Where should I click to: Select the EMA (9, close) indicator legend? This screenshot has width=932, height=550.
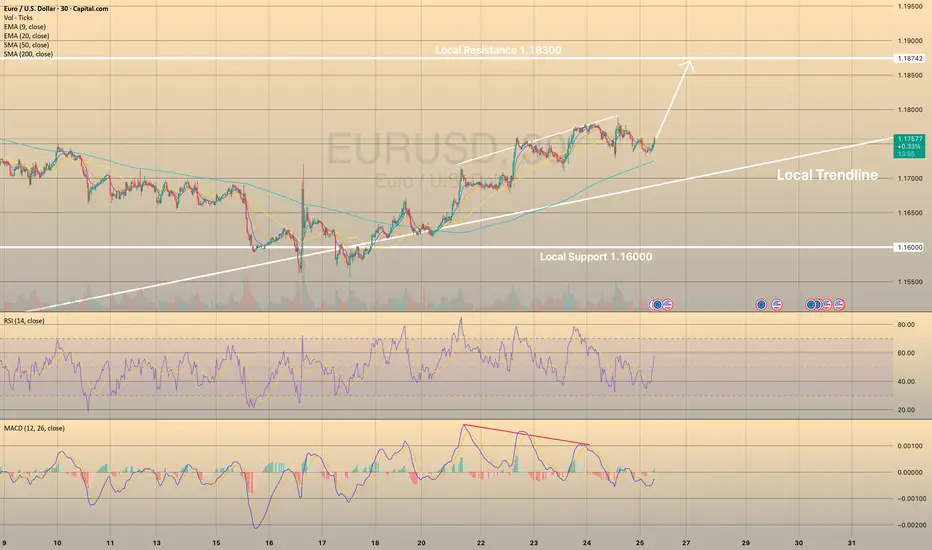(24, 27)
